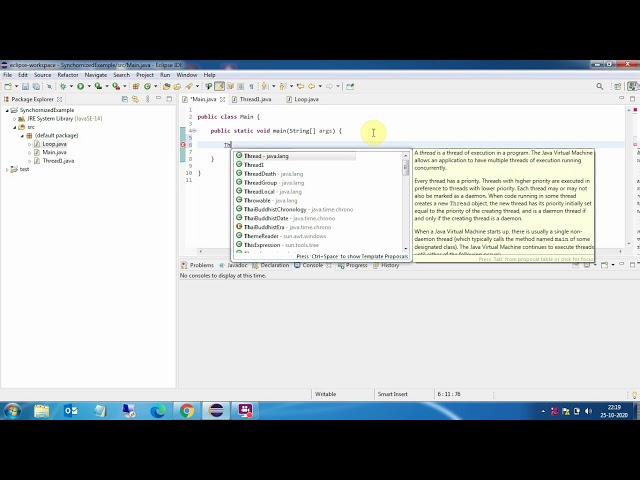
Task: Click the Java perspective icon
Action: coord(633,86)
